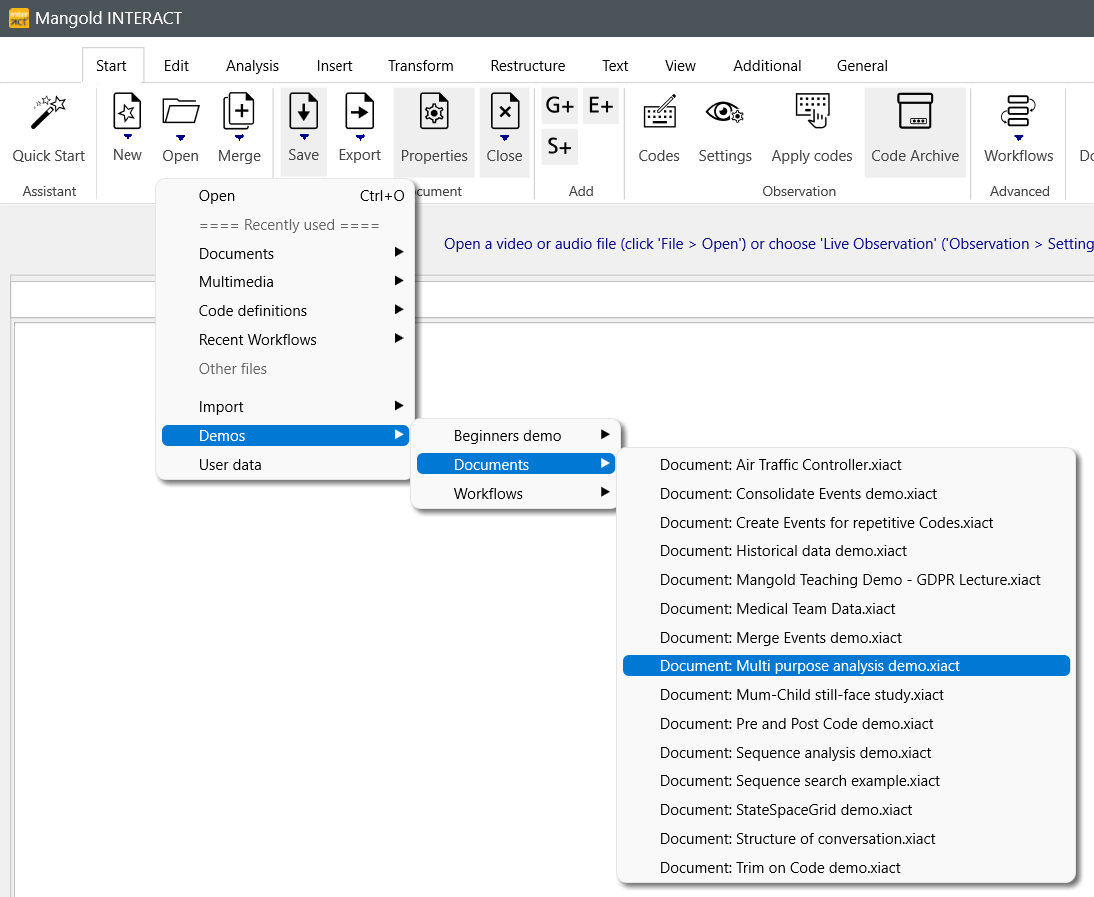Viewport: 1094px width, 897px height.
Task: Open Observation Settings eye icon
Action: (725, 112)
